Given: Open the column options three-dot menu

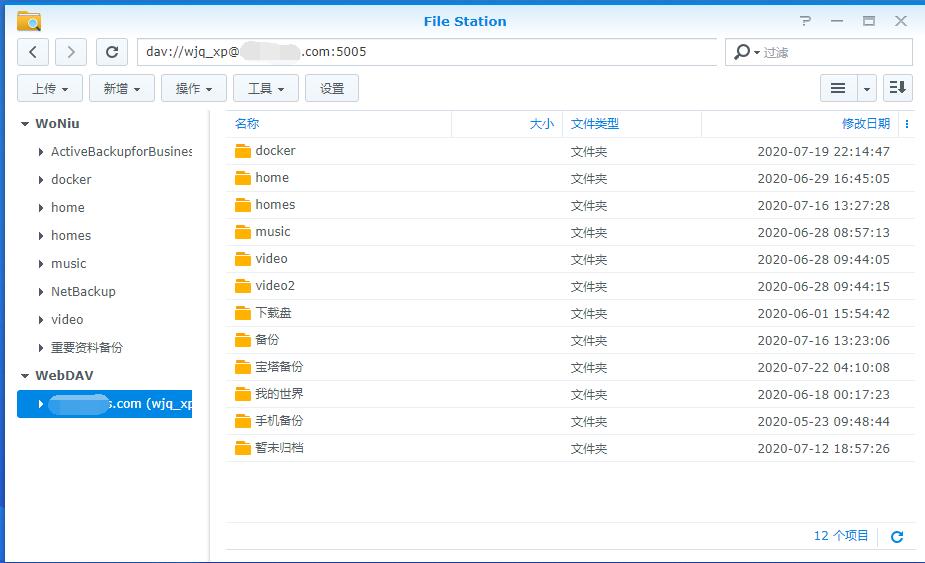Looking at the screenshot, I should click(907, 124).
